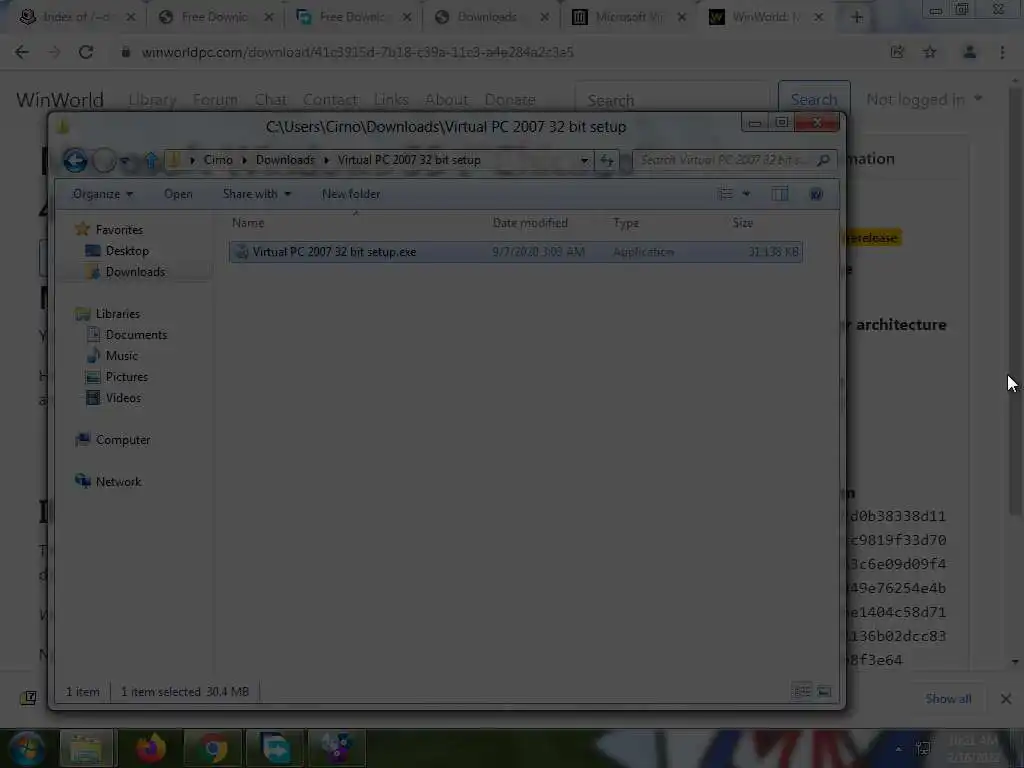This screenshot has width=1024, height=768.
Task: Click the Explorer forward navigation arrow
Action: pos(104,160)
